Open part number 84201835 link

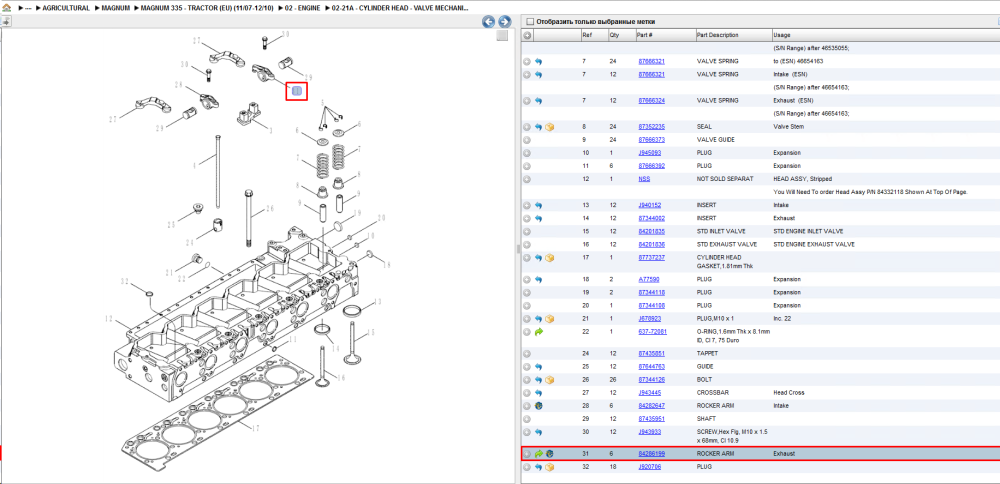652,231
